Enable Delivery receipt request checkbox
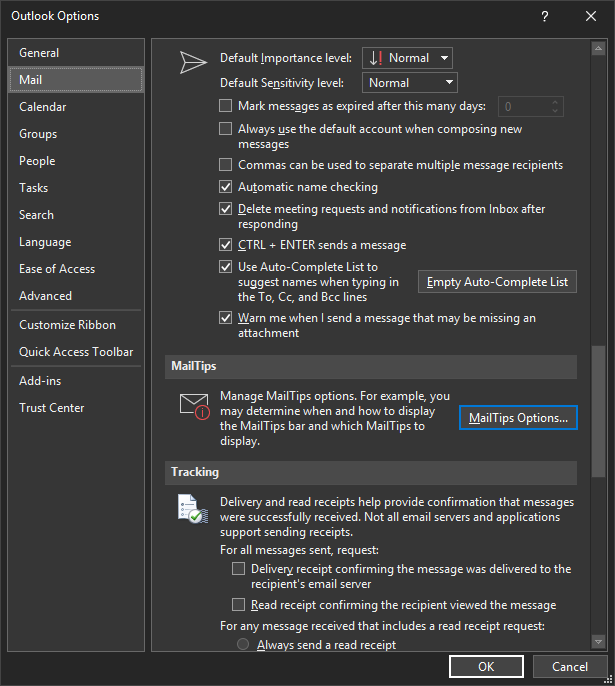This screenshot has width=615, height=686. tap(238, 569)
